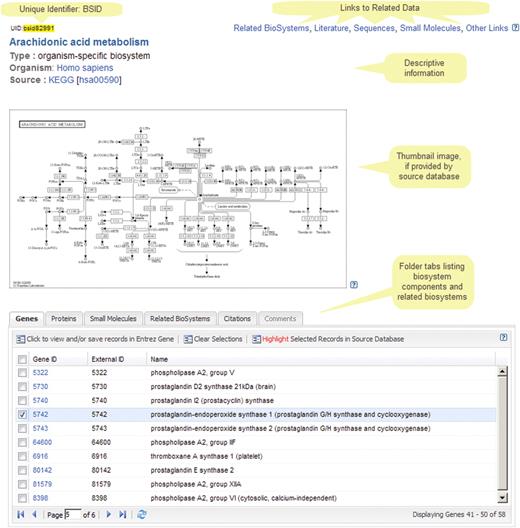Open the Small Molecules tab
Image resolution: width=520 pixels, height=528 pixels.
pos(113,319)
